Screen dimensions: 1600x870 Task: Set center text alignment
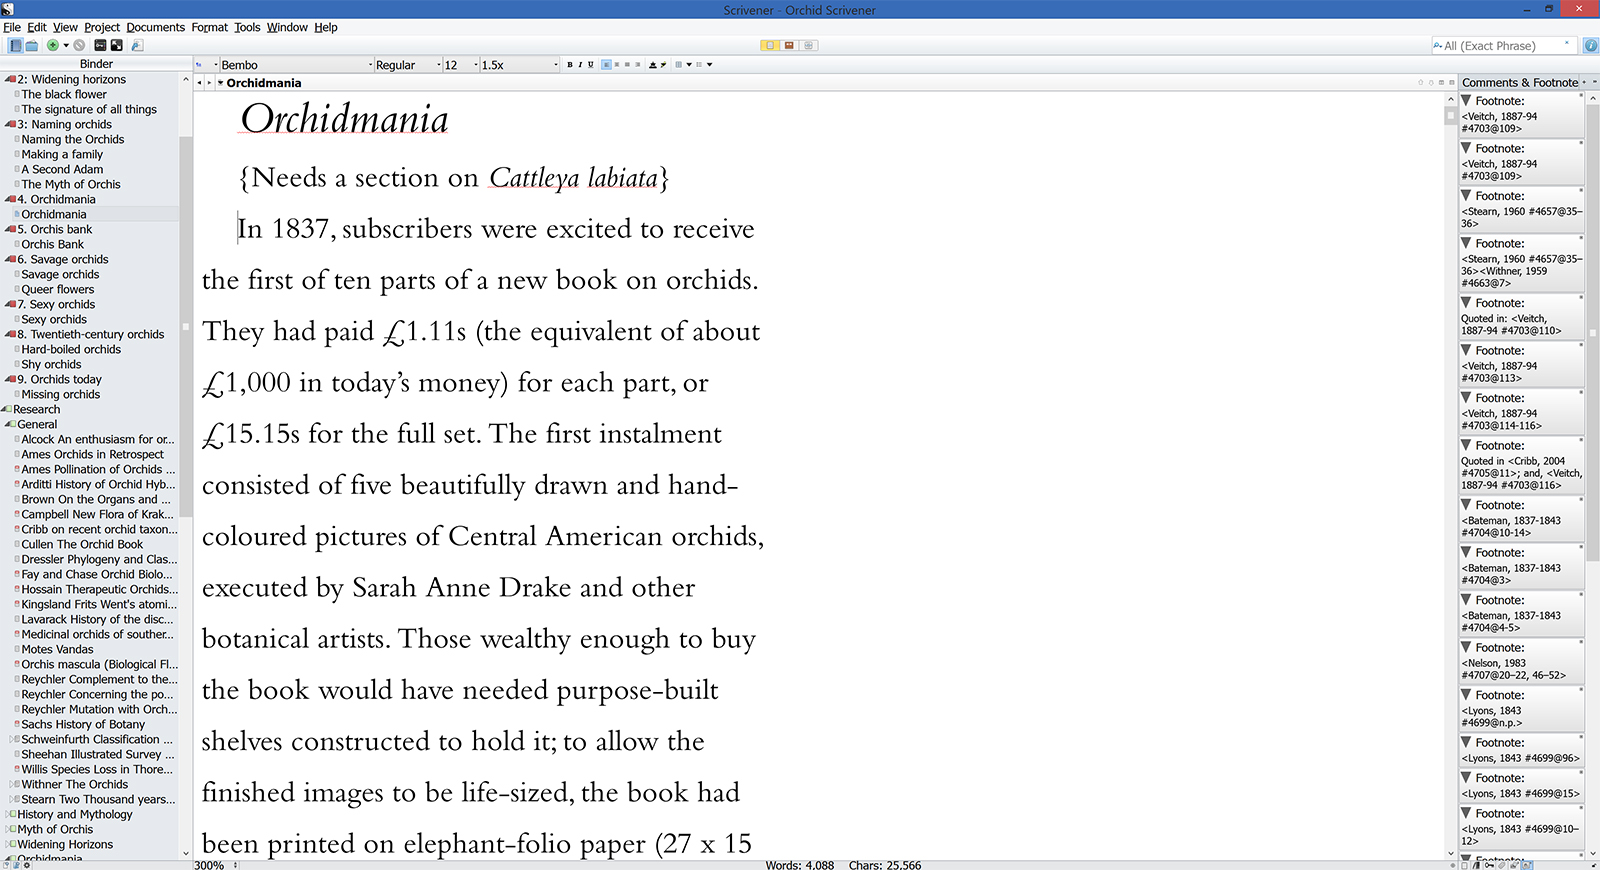pyautogui.click(x=617, y=64)
